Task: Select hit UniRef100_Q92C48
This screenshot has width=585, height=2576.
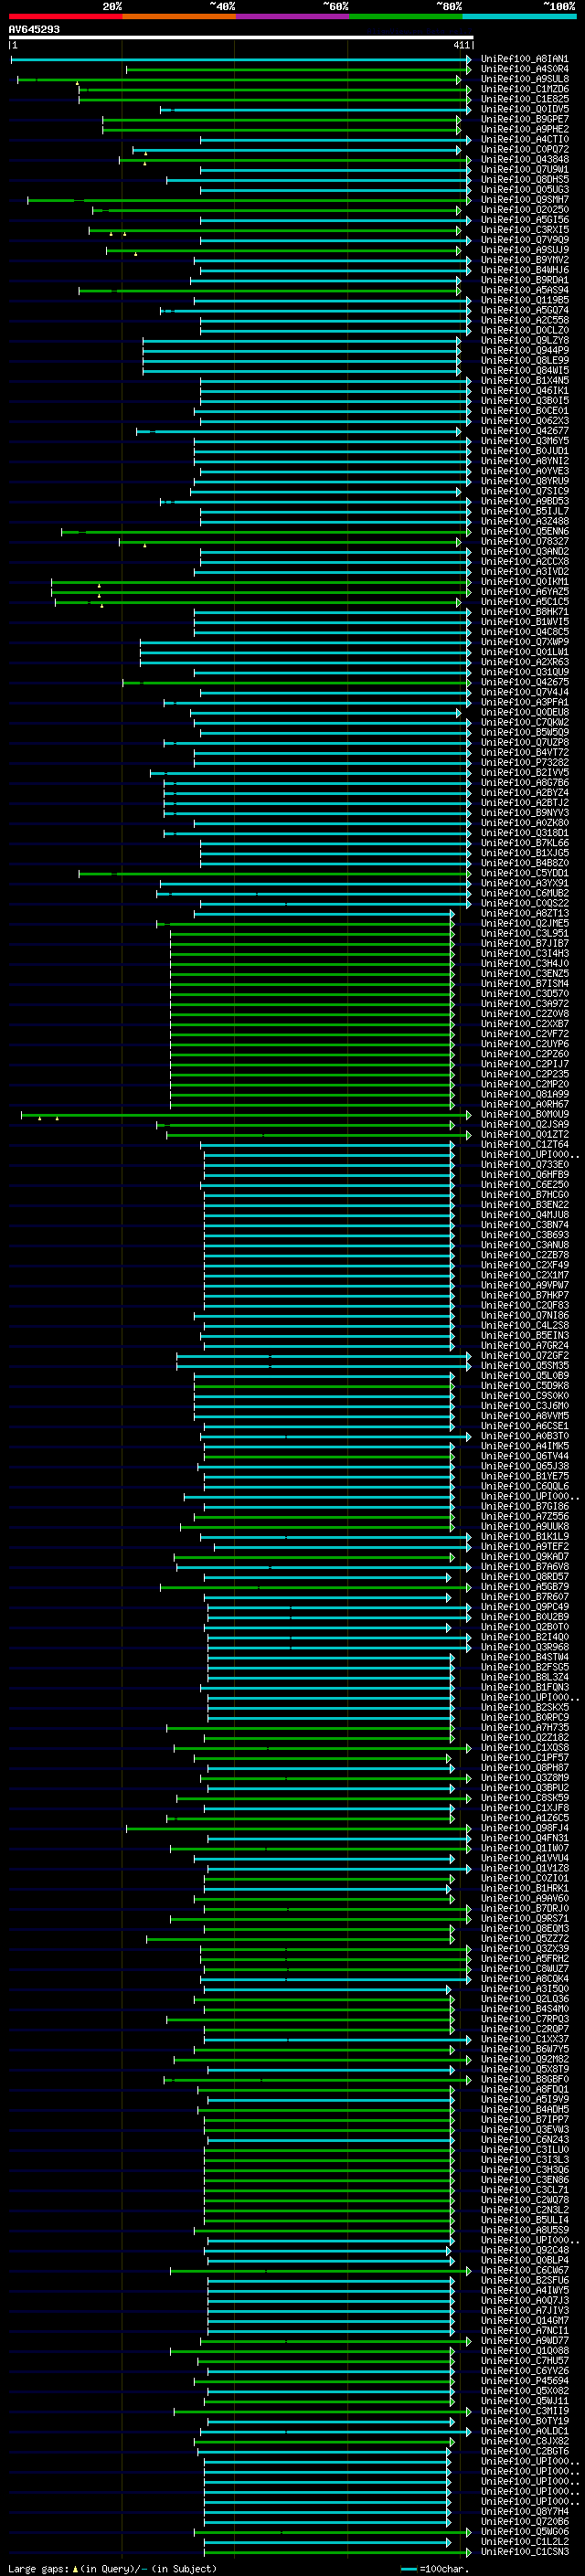Action: pyautogui.click(x=525, y=2250)
